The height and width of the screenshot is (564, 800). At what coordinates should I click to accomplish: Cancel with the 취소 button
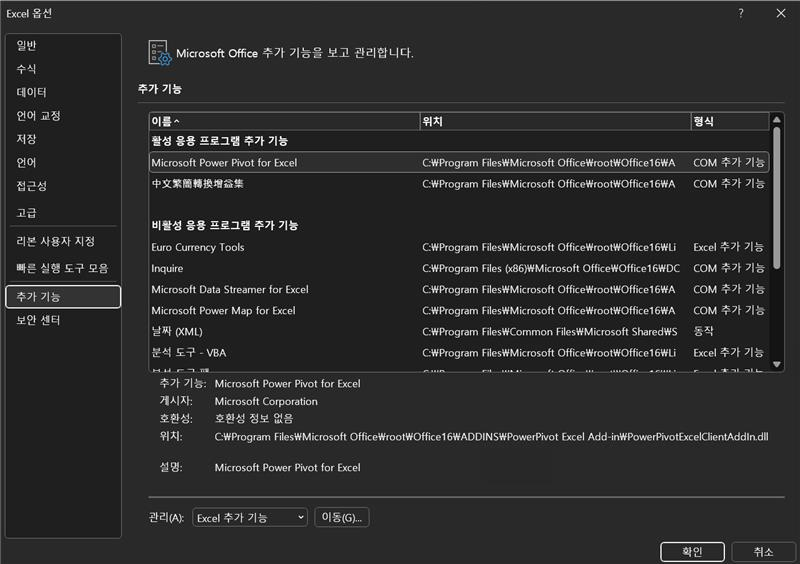tap(763, 552)
